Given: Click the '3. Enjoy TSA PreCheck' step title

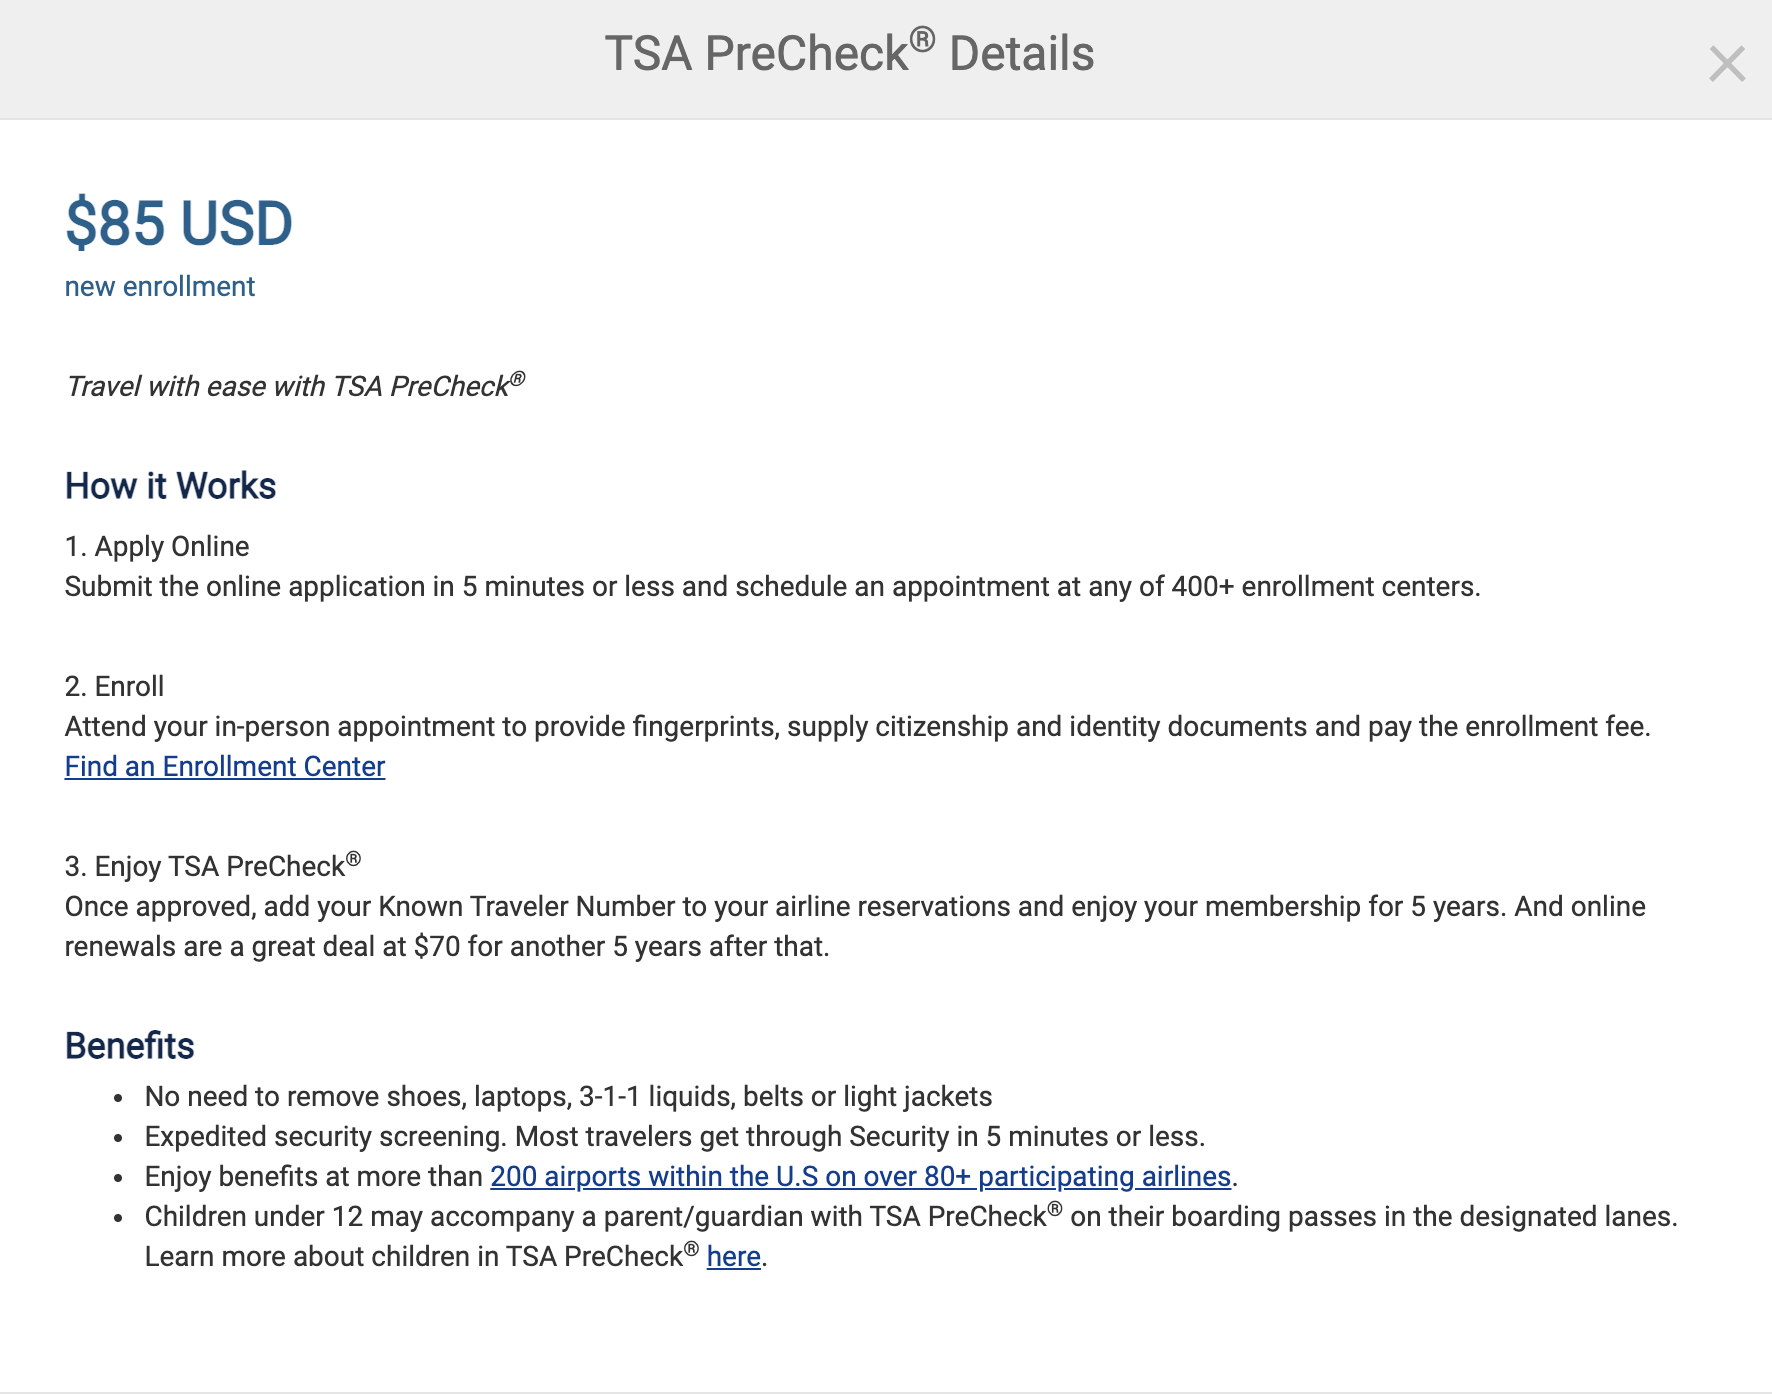Looking at the screenshot, I should point(212,866).
